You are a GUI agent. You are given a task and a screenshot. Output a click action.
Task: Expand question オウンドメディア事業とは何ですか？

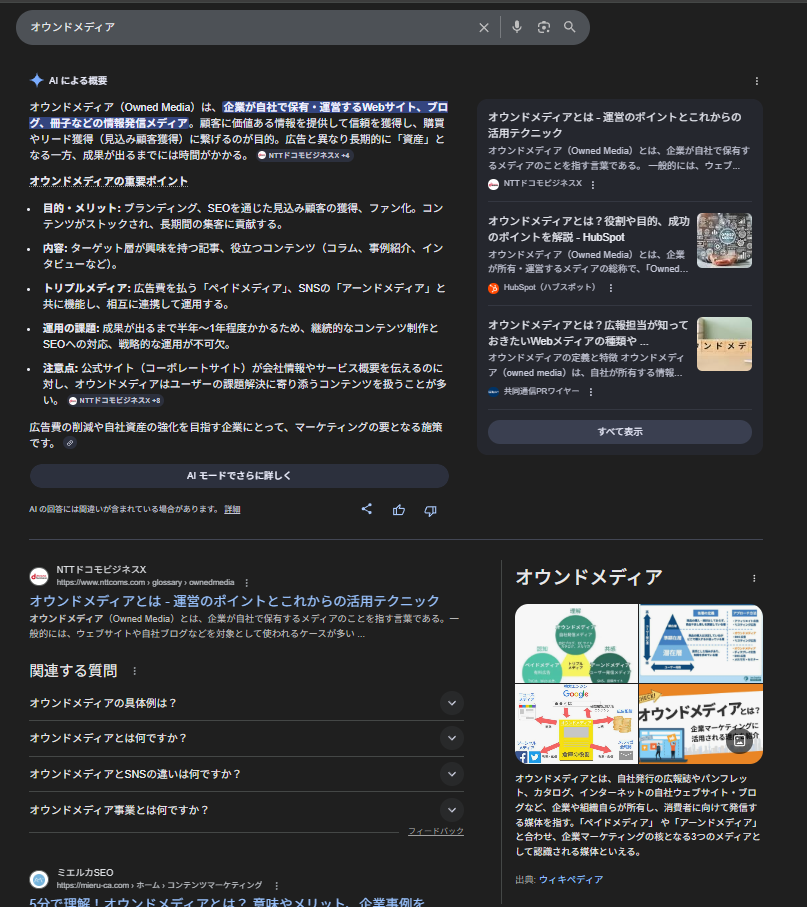tap(452, 810)
